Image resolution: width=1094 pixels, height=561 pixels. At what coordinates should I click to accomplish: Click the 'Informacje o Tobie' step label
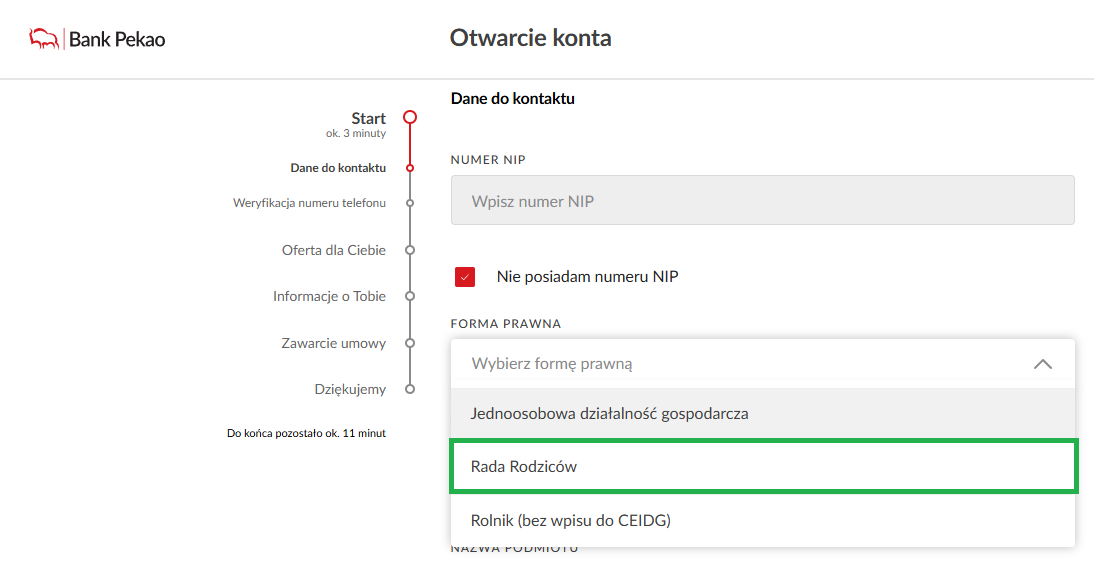click(x=329, y=296)
